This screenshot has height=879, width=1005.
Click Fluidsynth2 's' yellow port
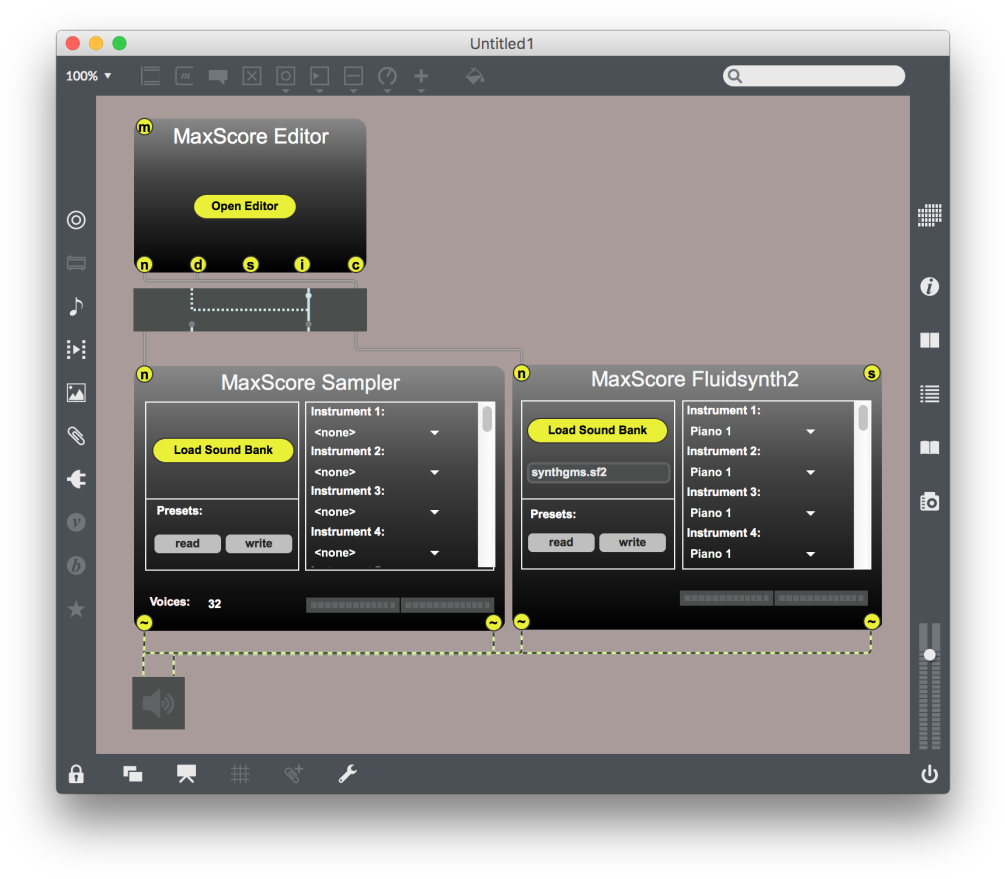[x=871, y=373]
